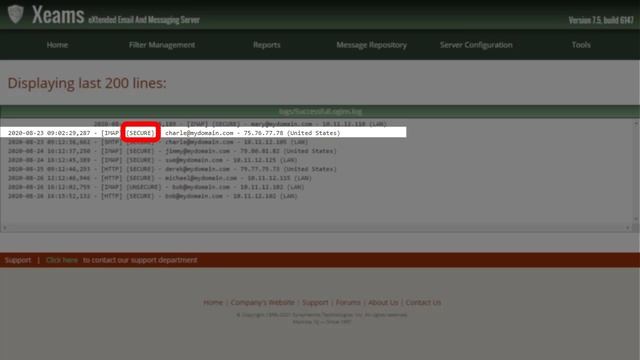Select the UNSECURE bob@mydomain.com IMAP log line
The width and height of the screenshot is (640, 360).
click(x=156, y=187)
